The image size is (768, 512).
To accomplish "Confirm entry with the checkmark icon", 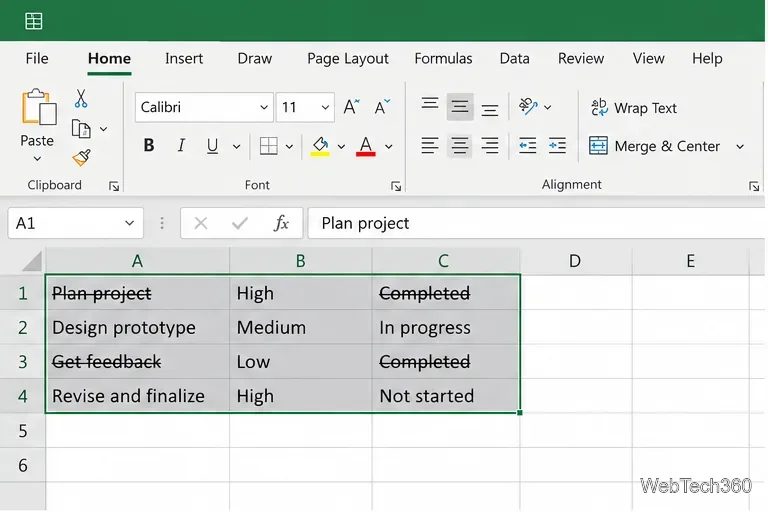I will pyautogui.click(x=240, y=223).
